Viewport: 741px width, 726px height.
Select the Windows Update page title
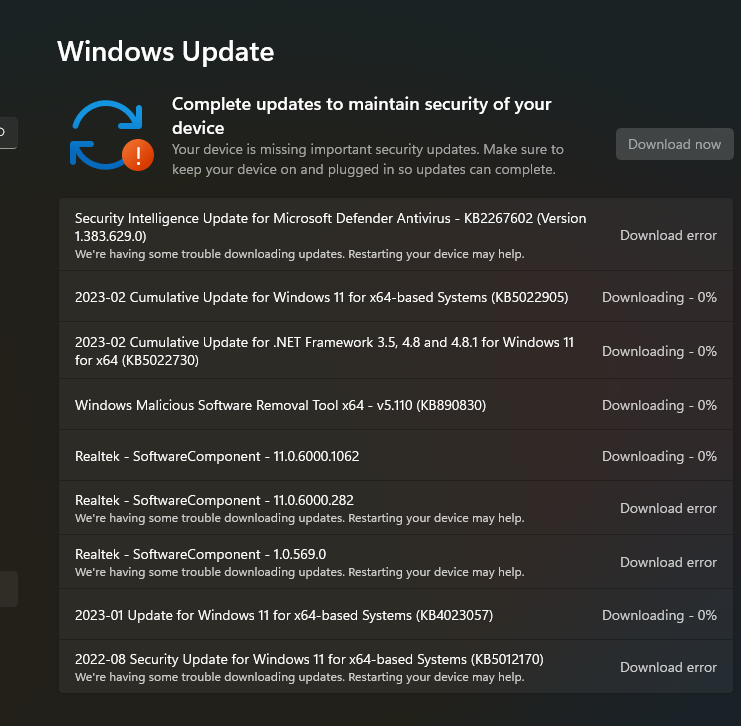click(x=165, y=51)
